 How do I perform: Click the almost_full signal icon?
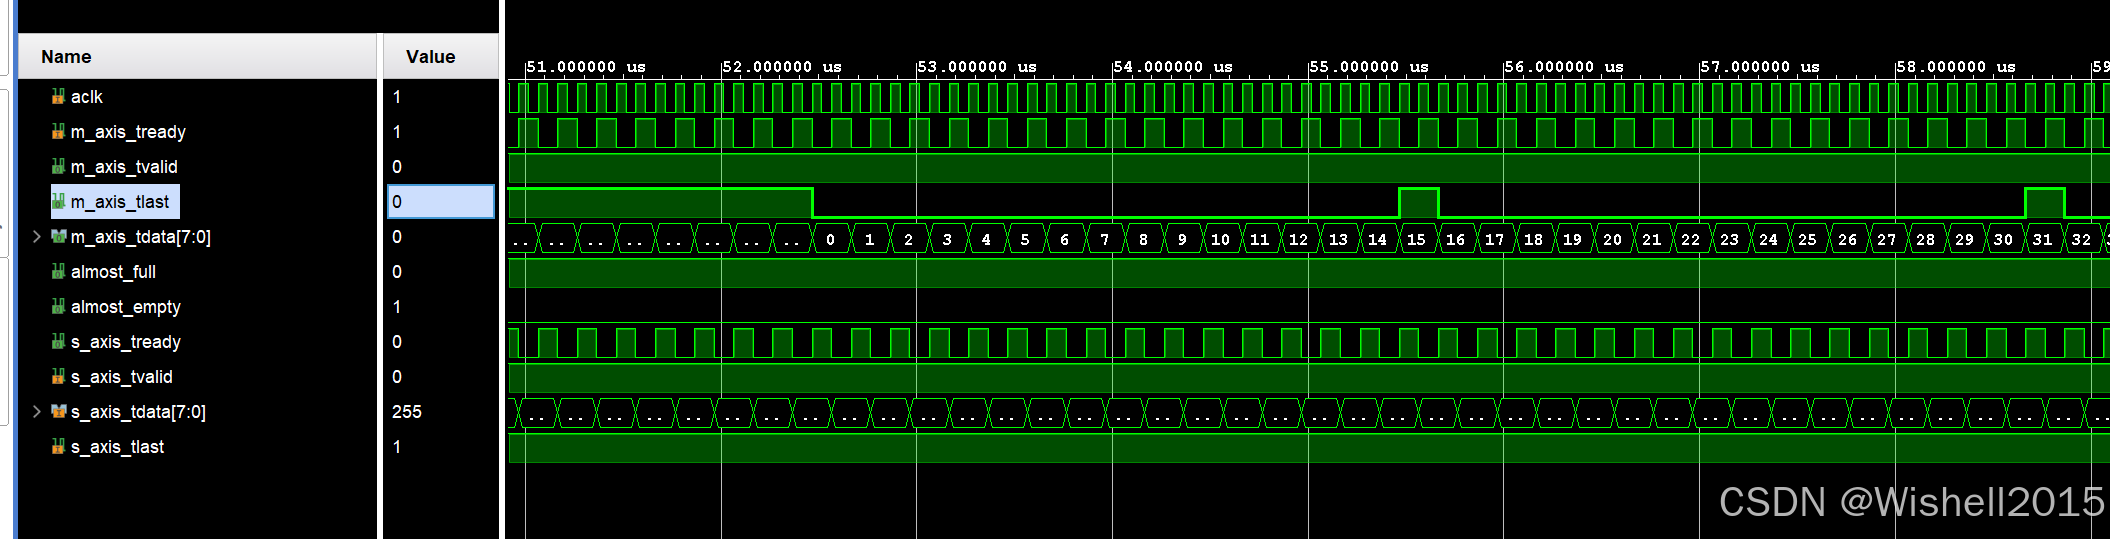pyautogui.click(x=58, y=272)
